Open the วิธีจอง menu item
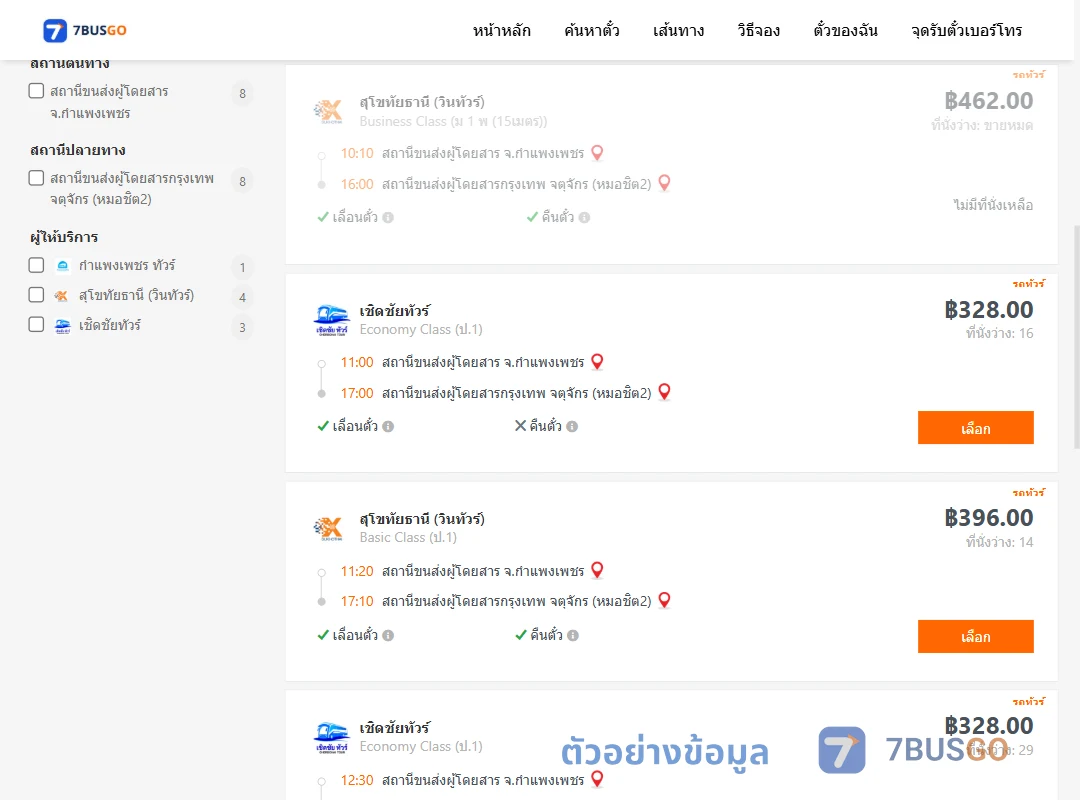The width and height of the screenshot is (1080, 800). pos(758,30)
